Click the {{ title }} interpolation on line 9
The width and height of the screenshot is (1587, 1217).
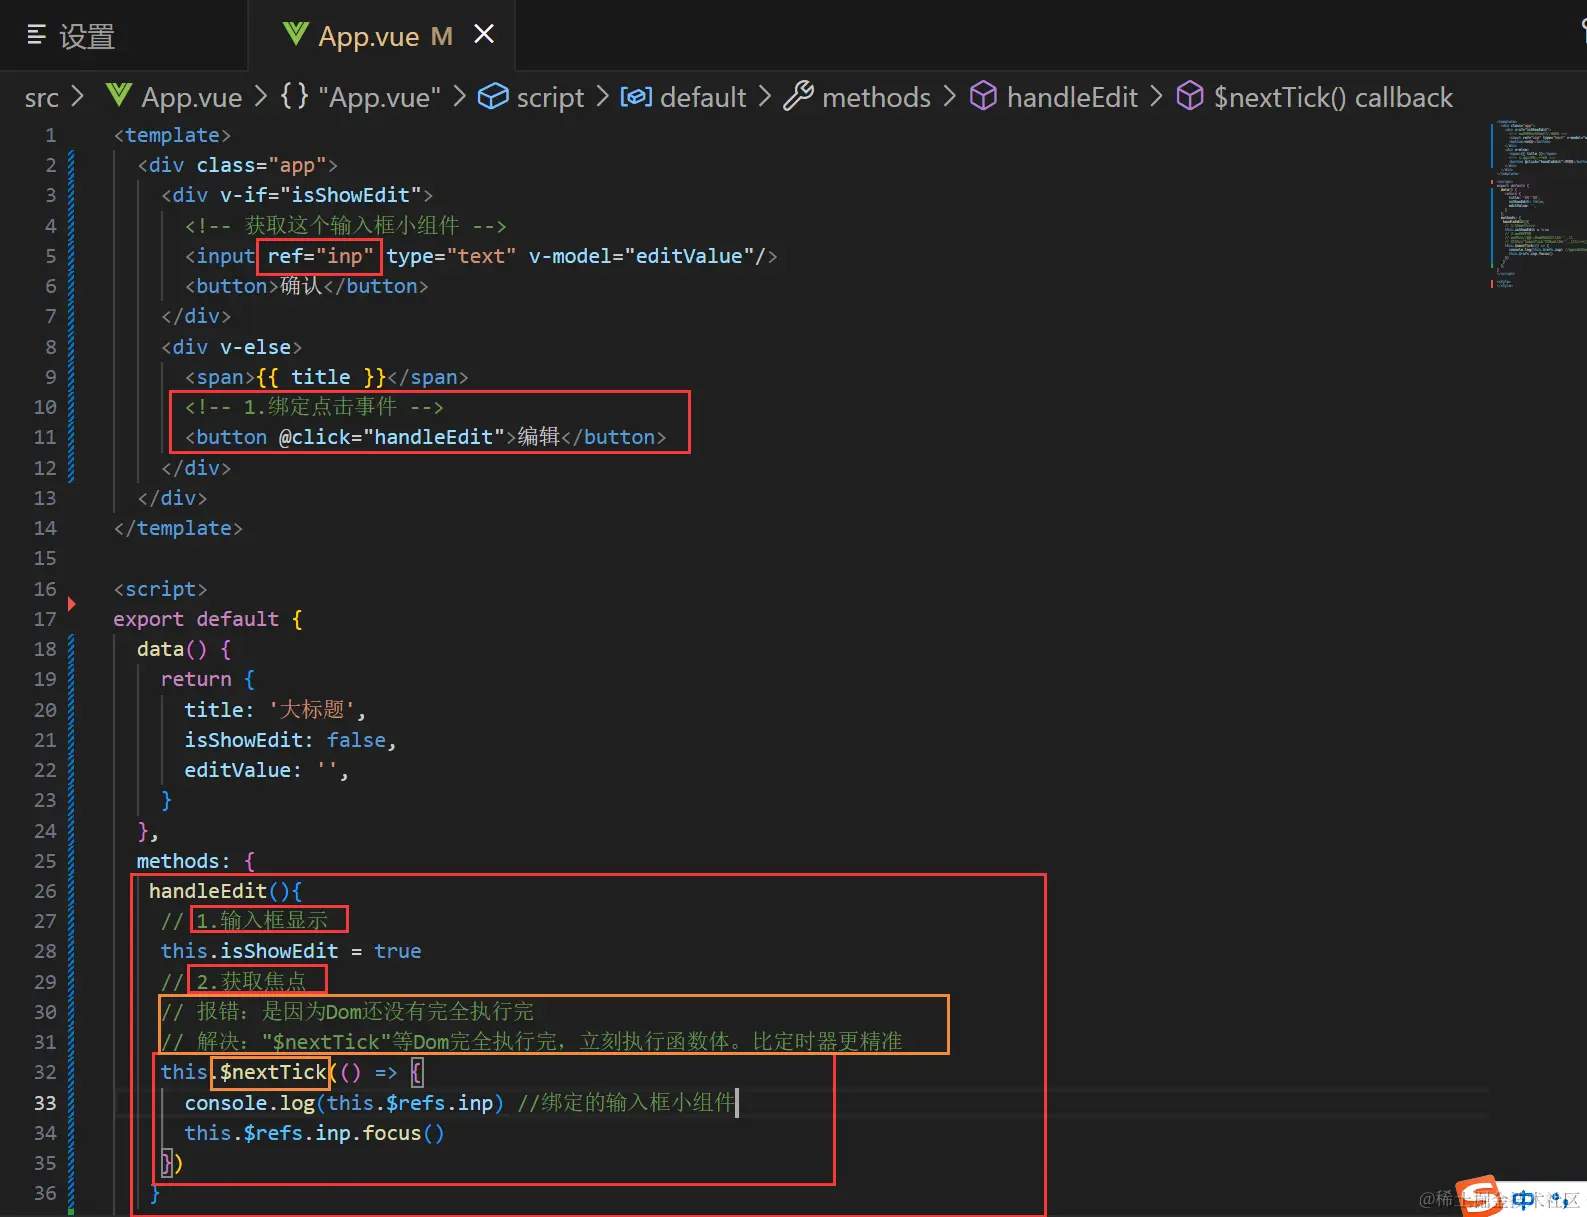[320, 377]
